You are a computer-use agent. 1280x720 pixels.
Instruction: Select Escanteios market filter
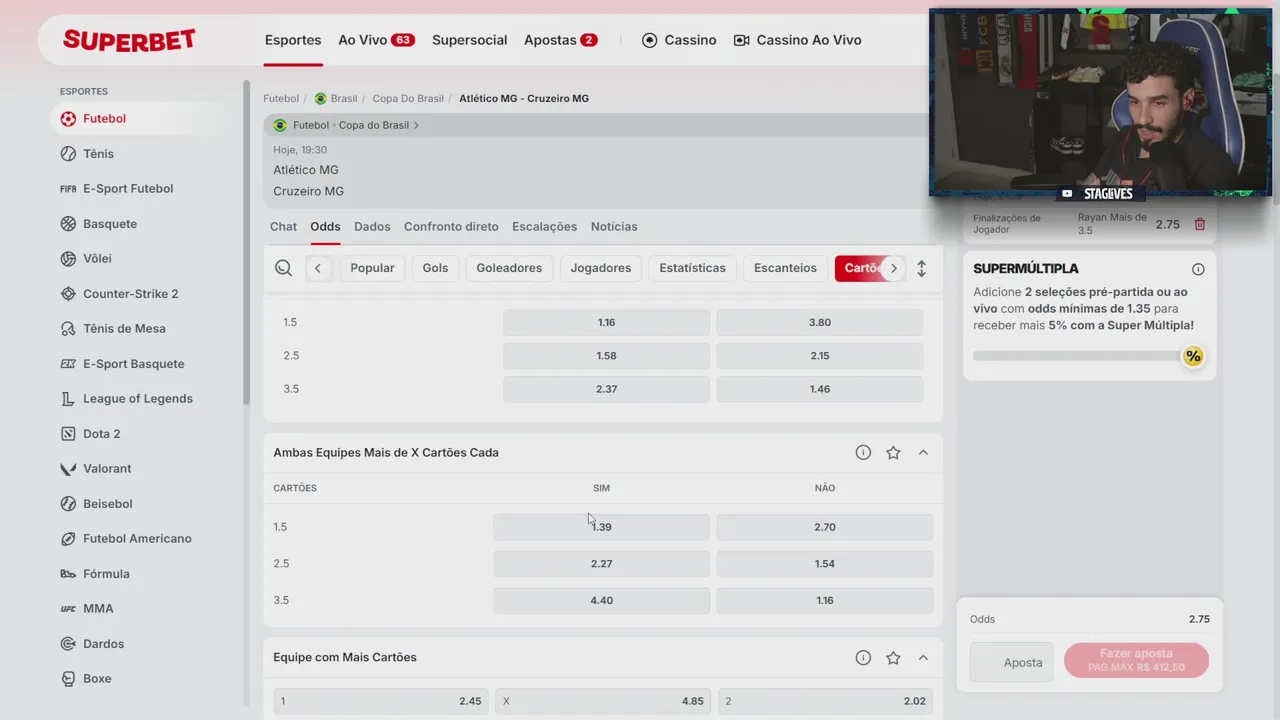coord(785,268)
